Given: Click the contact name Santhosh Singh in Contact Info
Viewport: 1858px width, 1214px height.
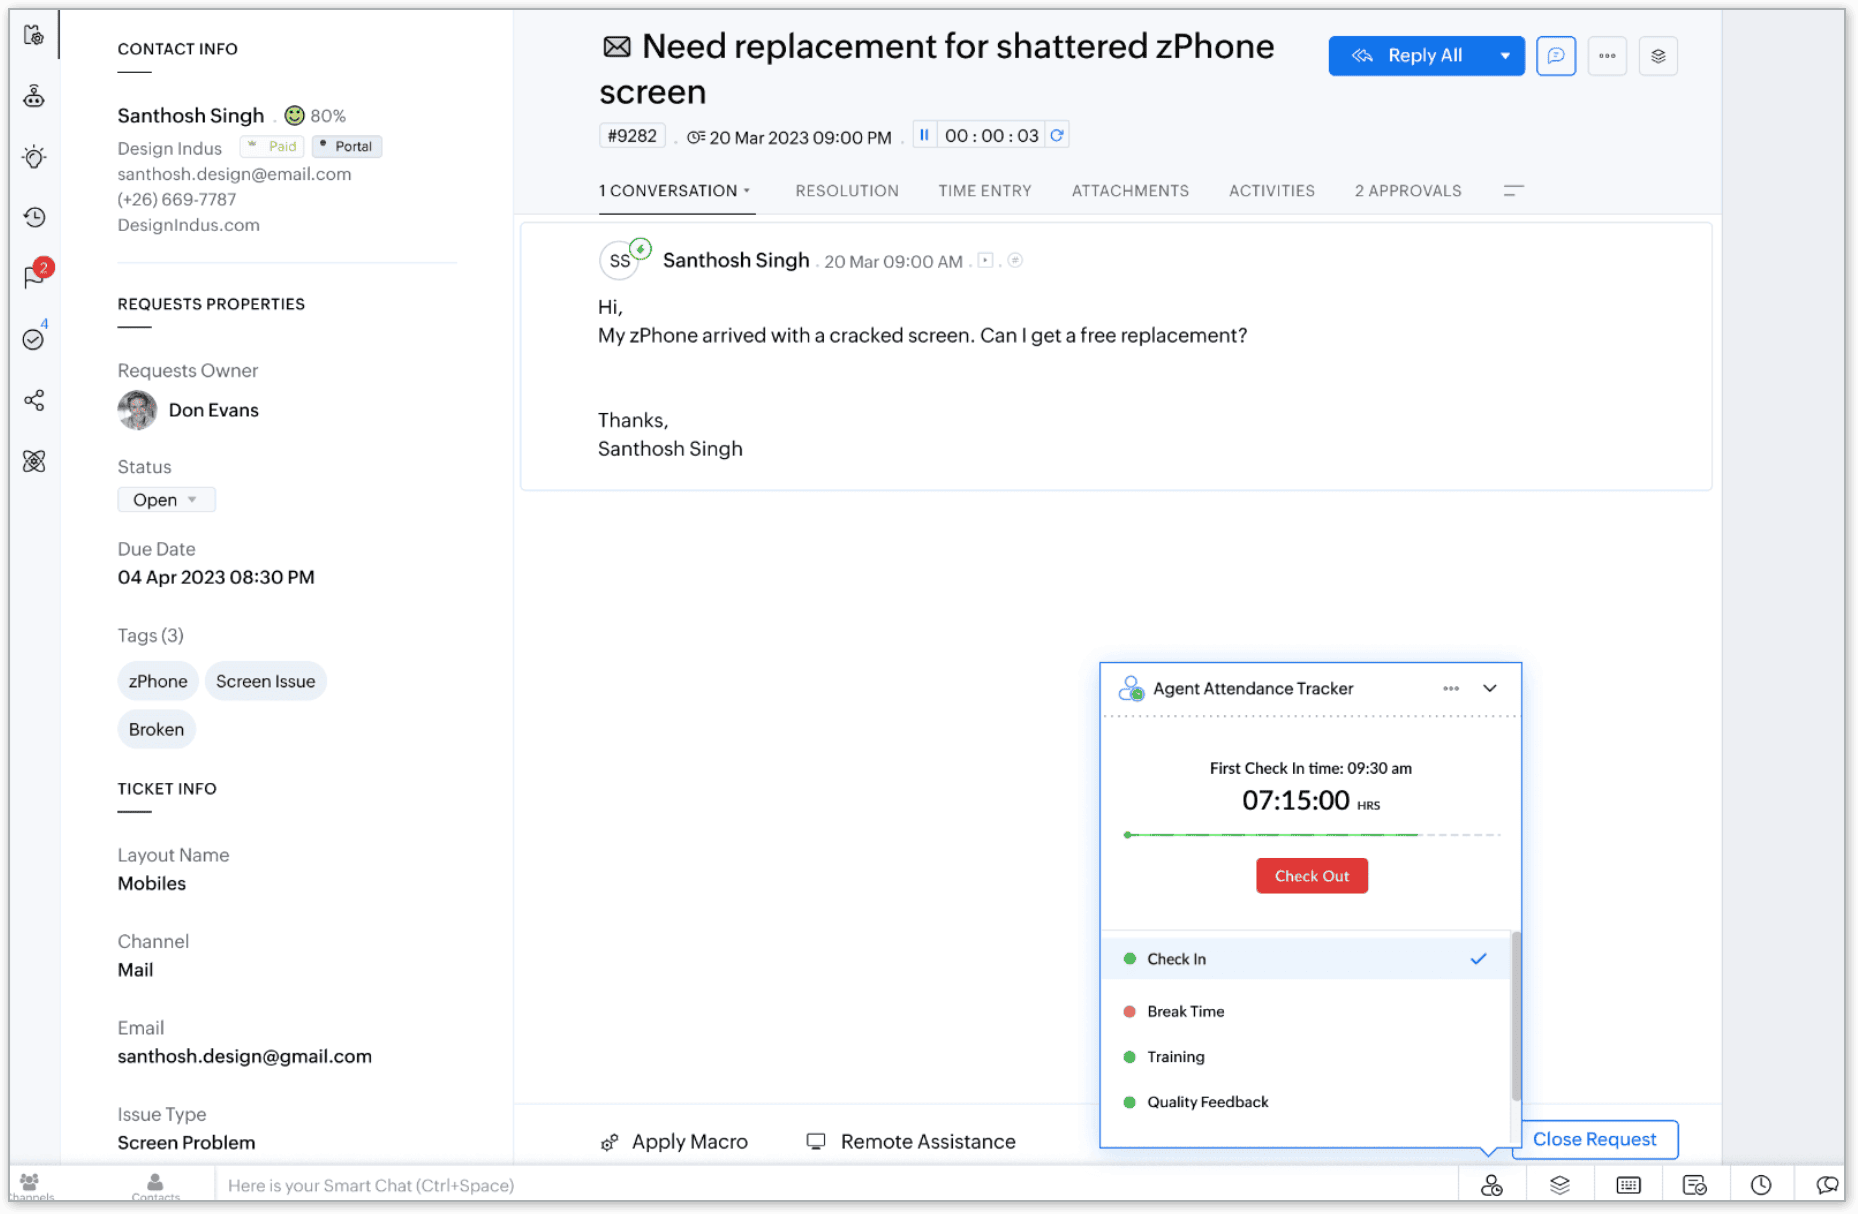Looking at the screenshot, I should 191,115.
